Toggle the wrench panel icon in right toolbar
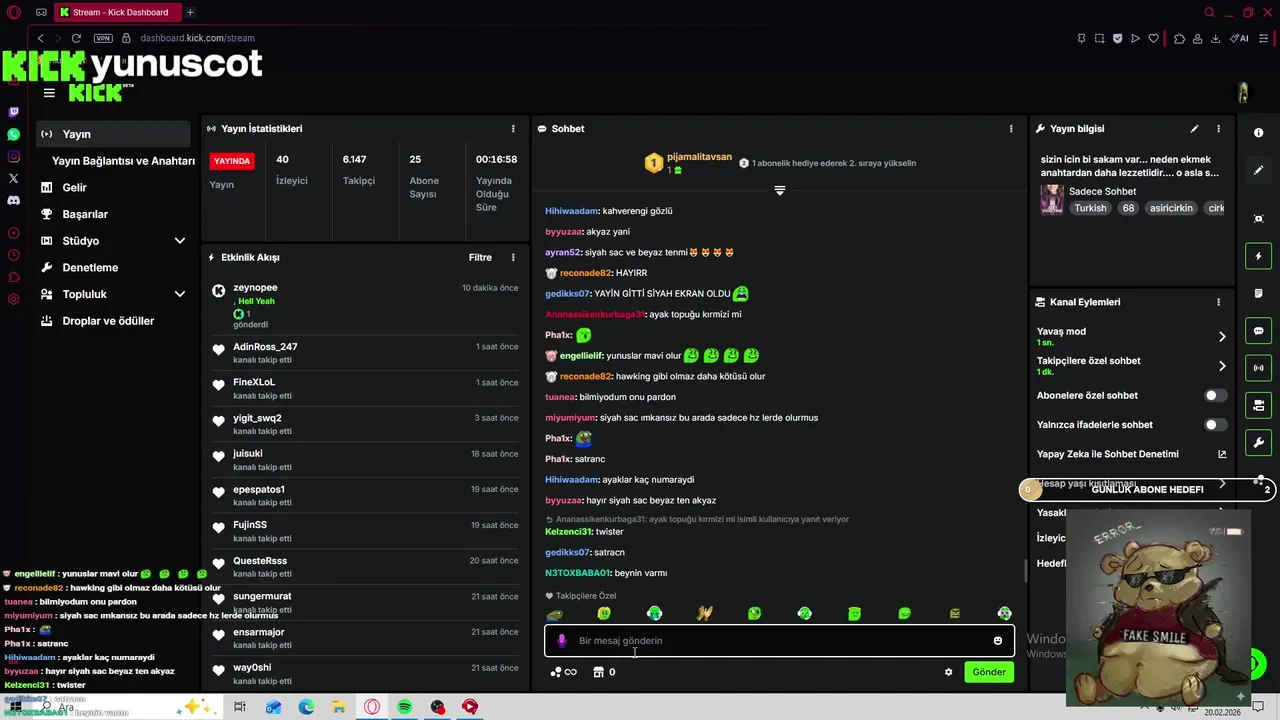Screen dimensions: 1280x720 pos(1258,442)
